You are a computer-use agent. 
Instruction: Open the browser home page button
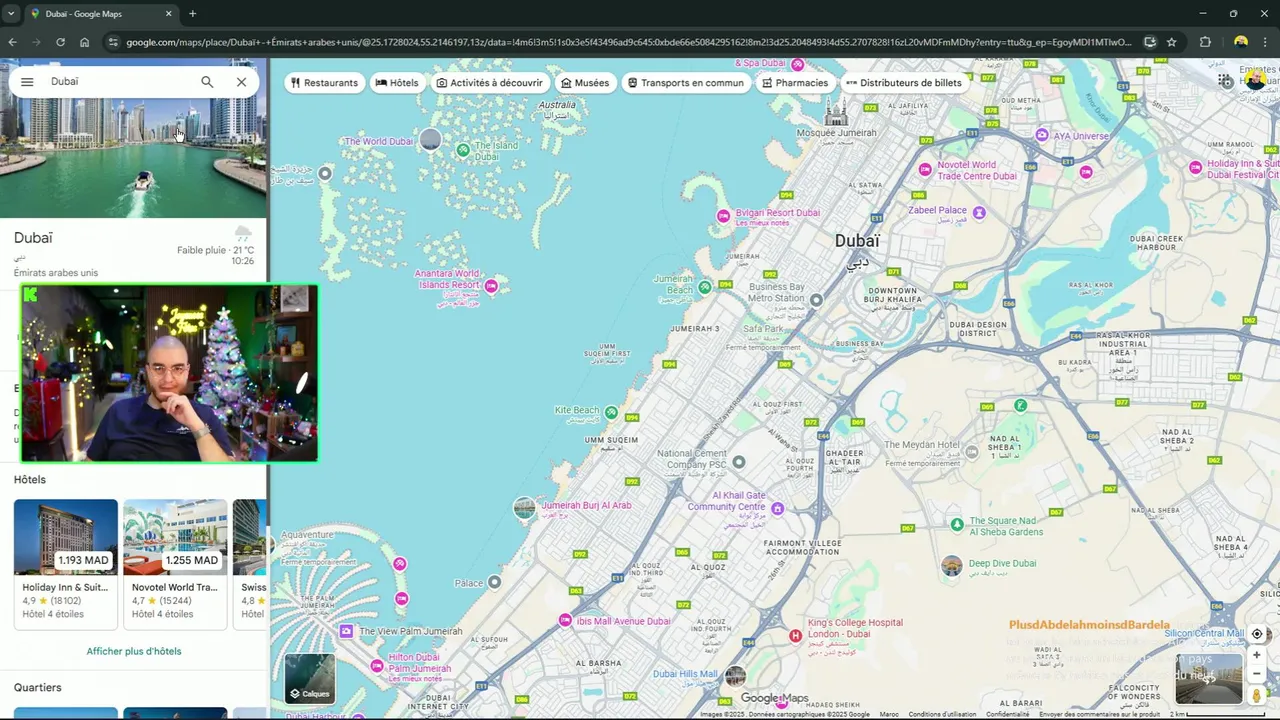84,42
